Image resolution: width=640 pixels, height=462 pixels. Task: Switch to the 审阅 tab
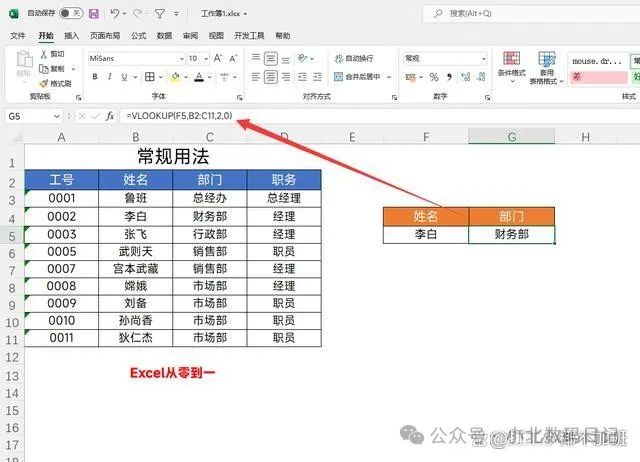click(190, 36)
